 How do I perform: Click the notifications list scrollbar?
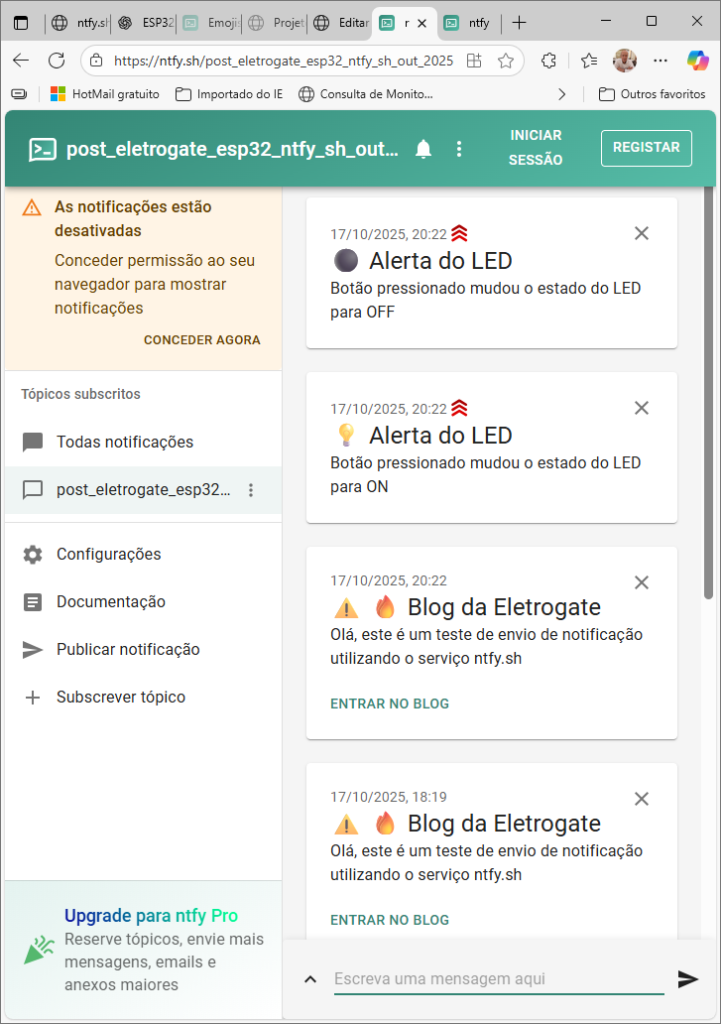click(708, 400)
